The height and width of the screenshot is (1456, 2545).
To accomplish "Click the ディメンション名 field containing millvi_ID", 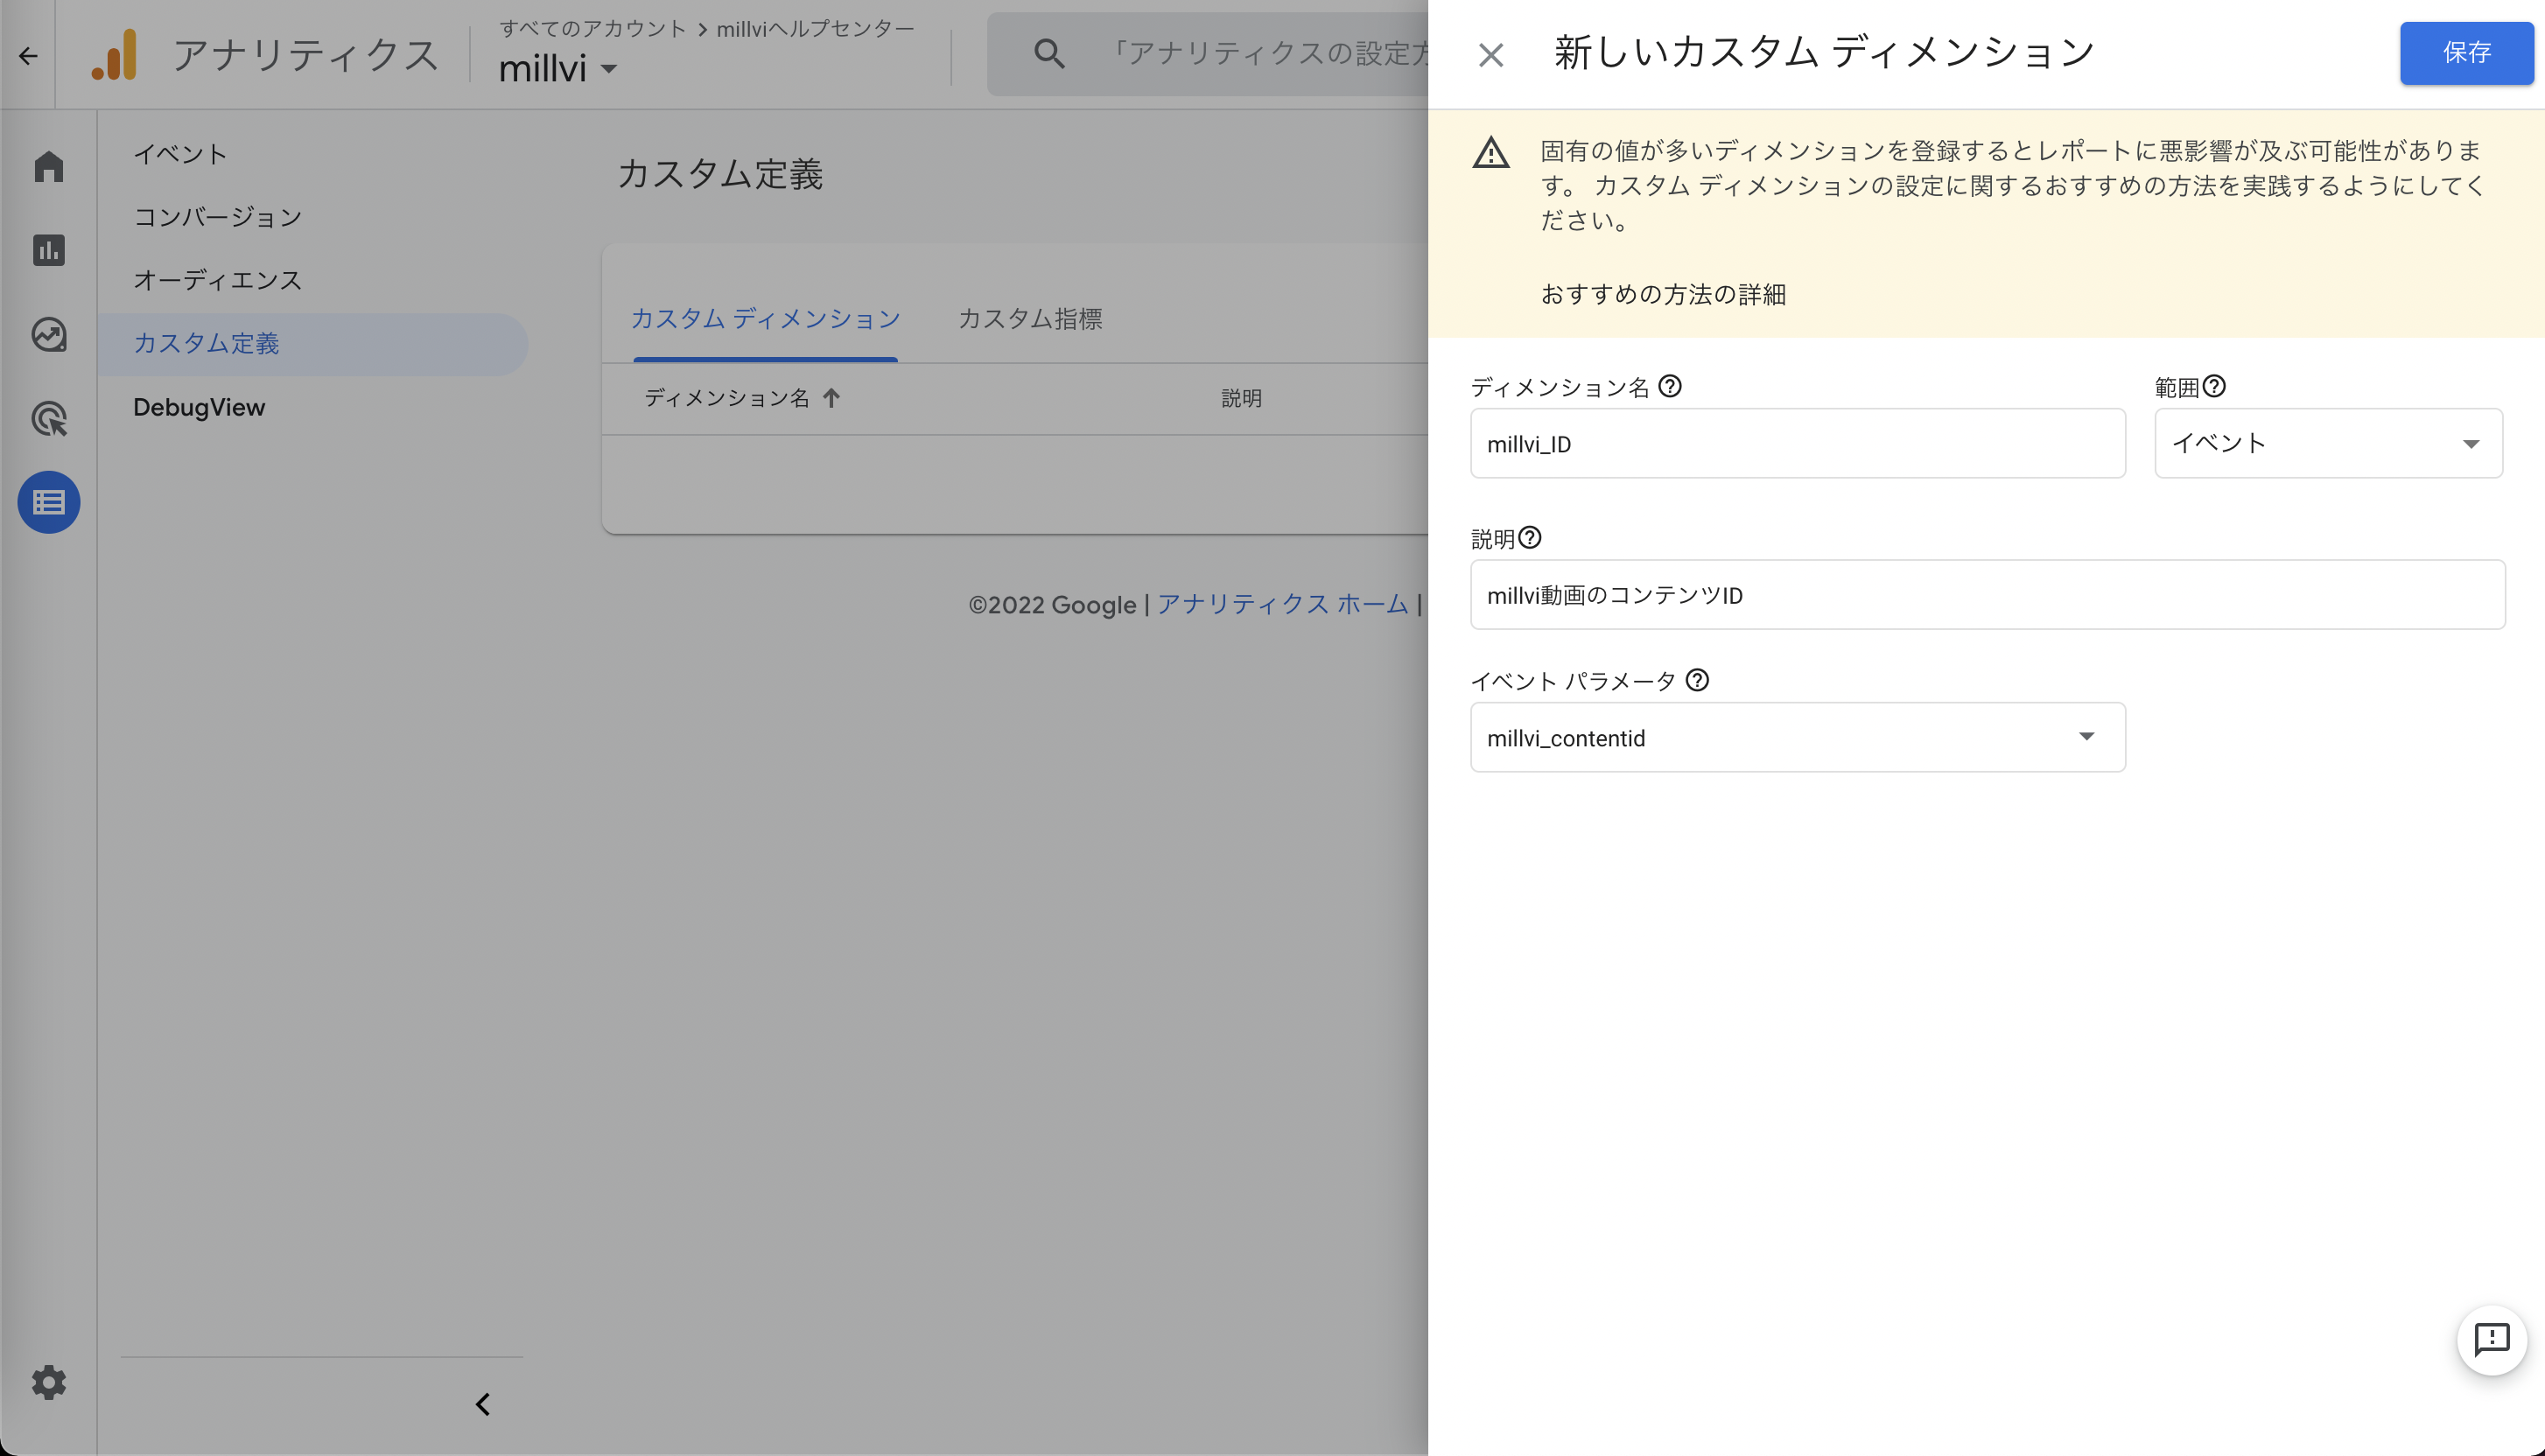I will (1797, 443).
